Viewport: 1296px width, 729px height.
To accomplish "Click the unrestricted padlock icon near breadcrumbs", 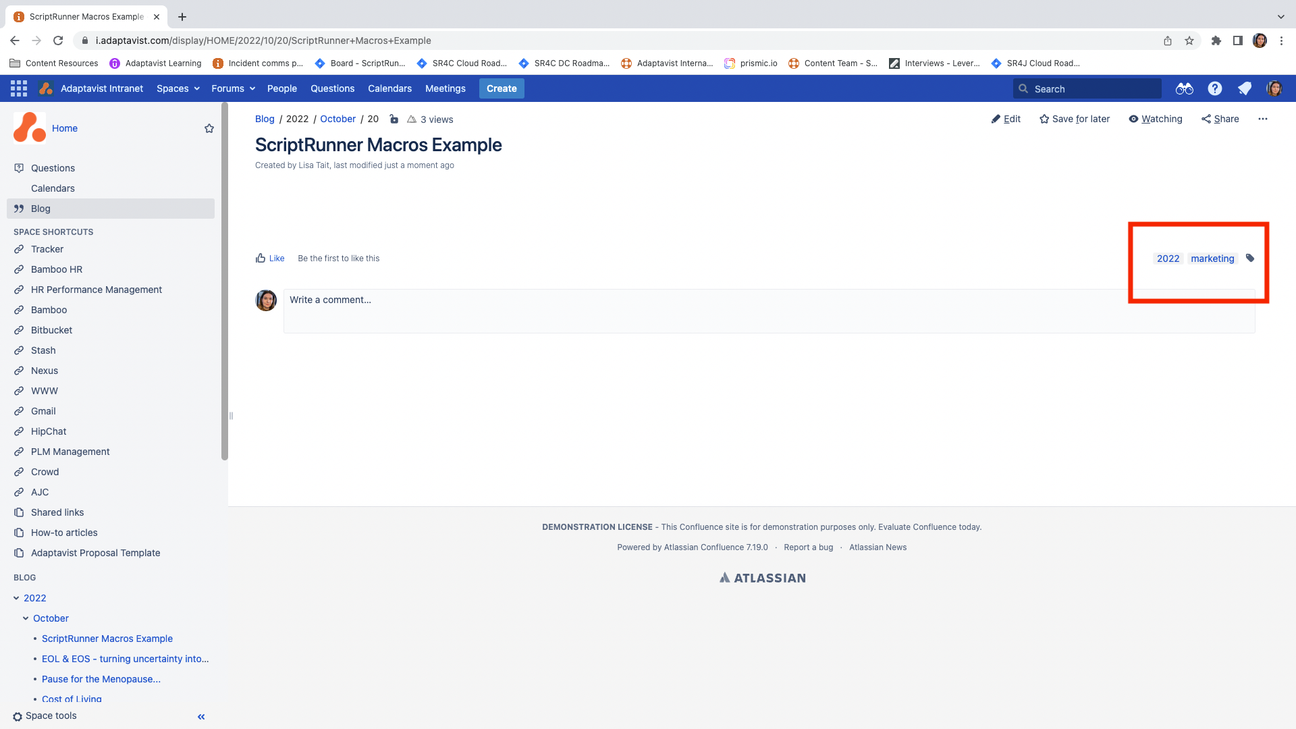I will (394, 118).
